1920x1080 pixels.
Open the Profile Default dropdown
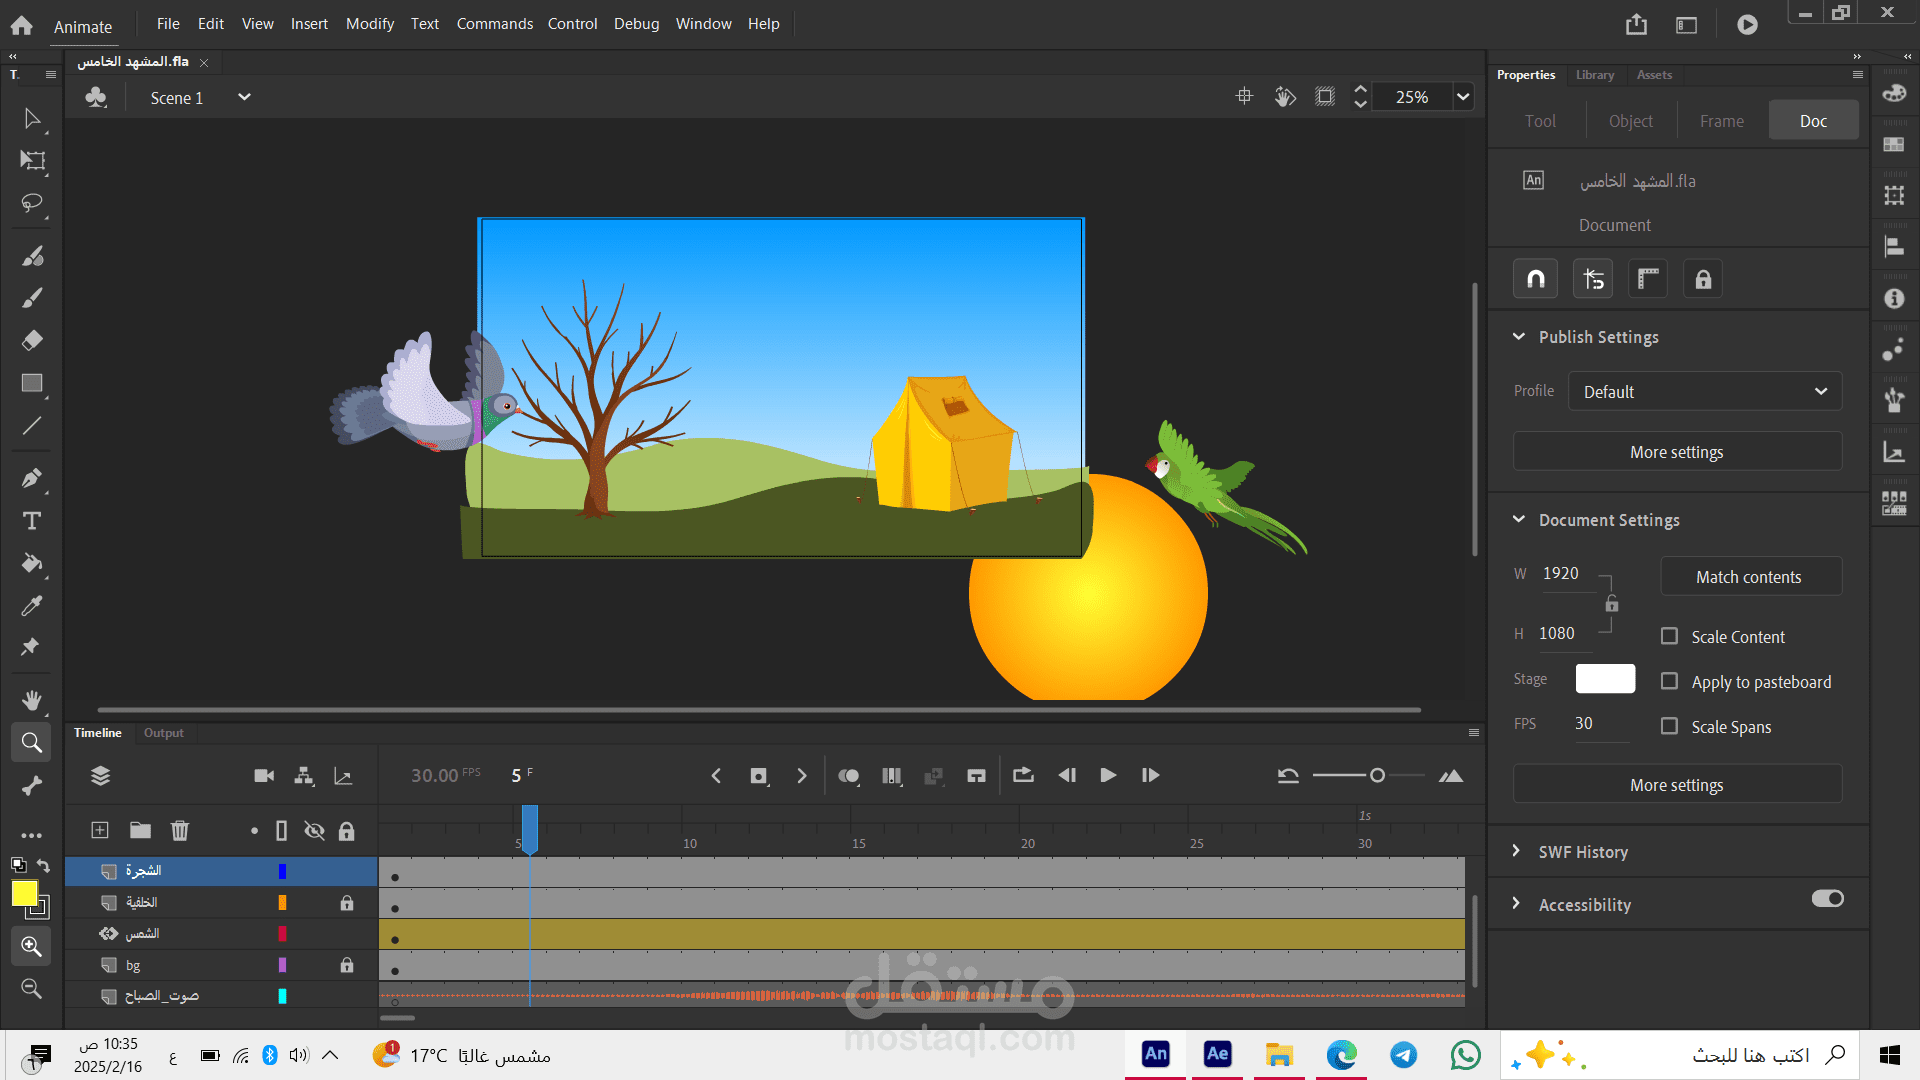coord(1704,392)
